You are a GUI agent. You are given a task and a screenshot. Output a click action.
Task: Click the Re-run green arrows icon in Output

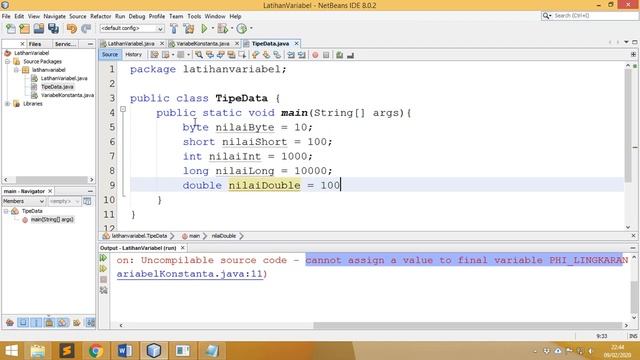pos(103,258)
